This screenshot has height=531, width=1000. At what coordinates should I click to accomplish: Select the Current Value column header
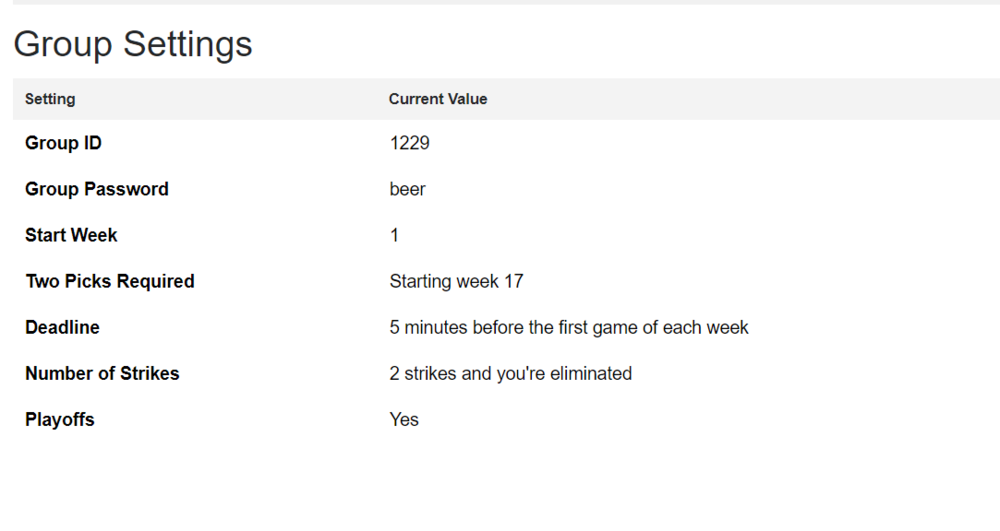438,99
